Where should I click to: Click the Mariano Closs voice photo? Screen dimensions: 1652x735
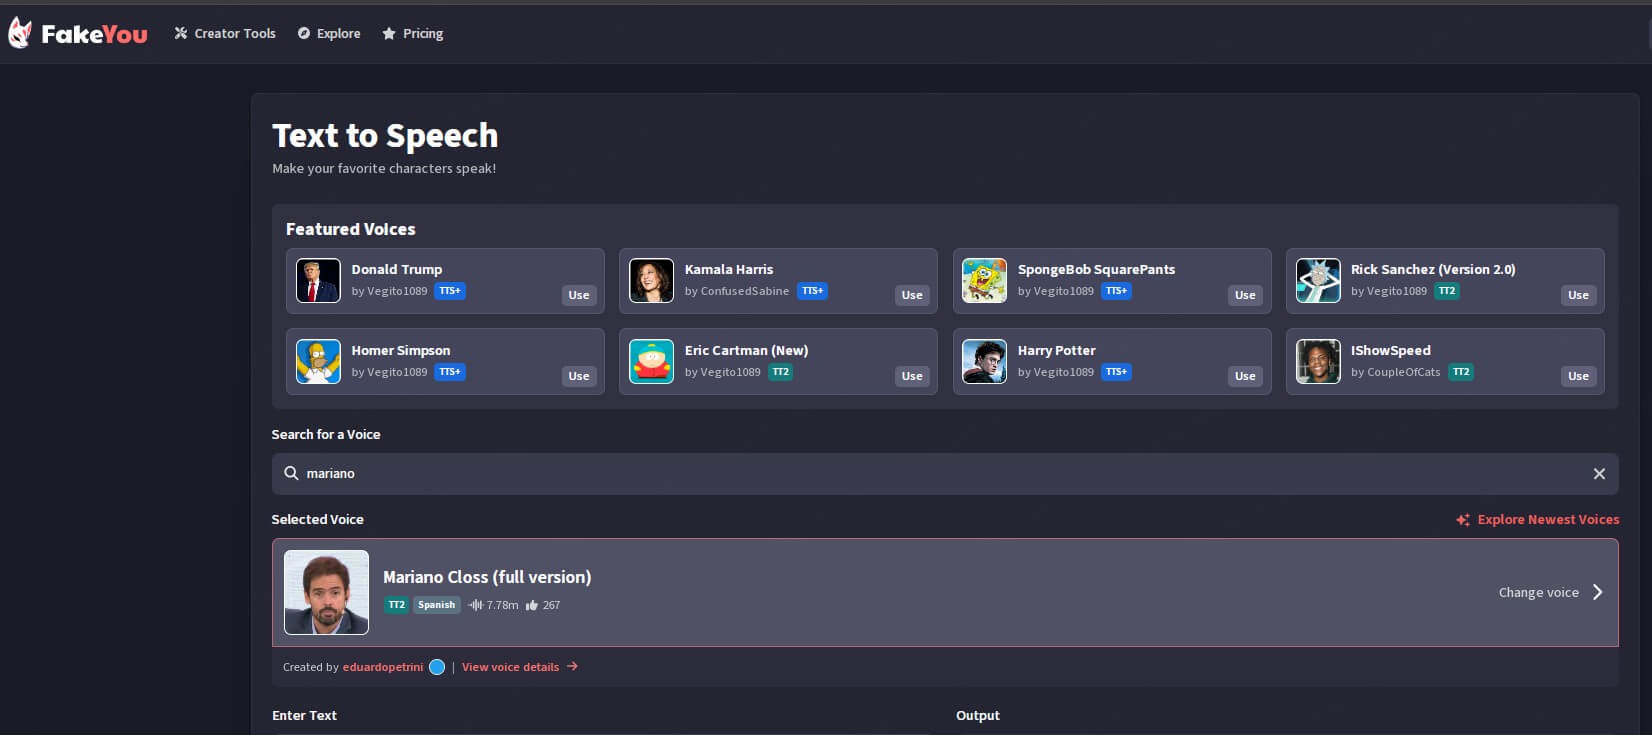coord(326,592)
